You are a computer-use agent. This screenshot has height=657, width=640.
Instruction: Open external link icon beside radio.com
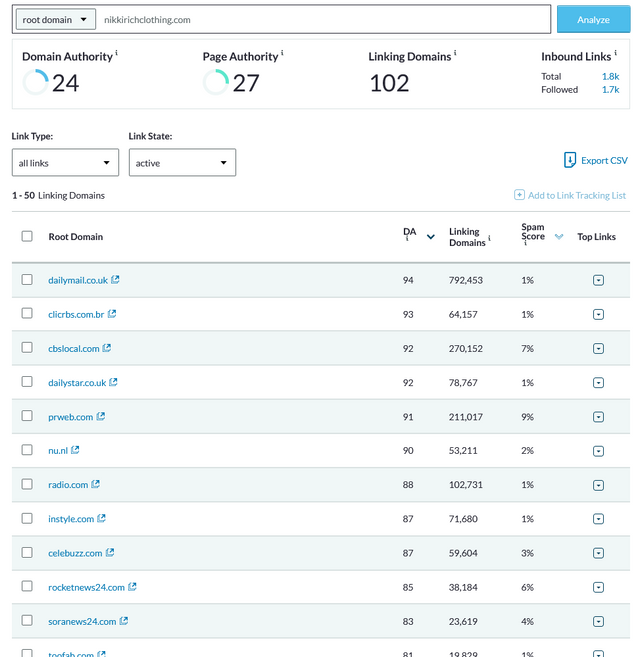tap(96, 484)
